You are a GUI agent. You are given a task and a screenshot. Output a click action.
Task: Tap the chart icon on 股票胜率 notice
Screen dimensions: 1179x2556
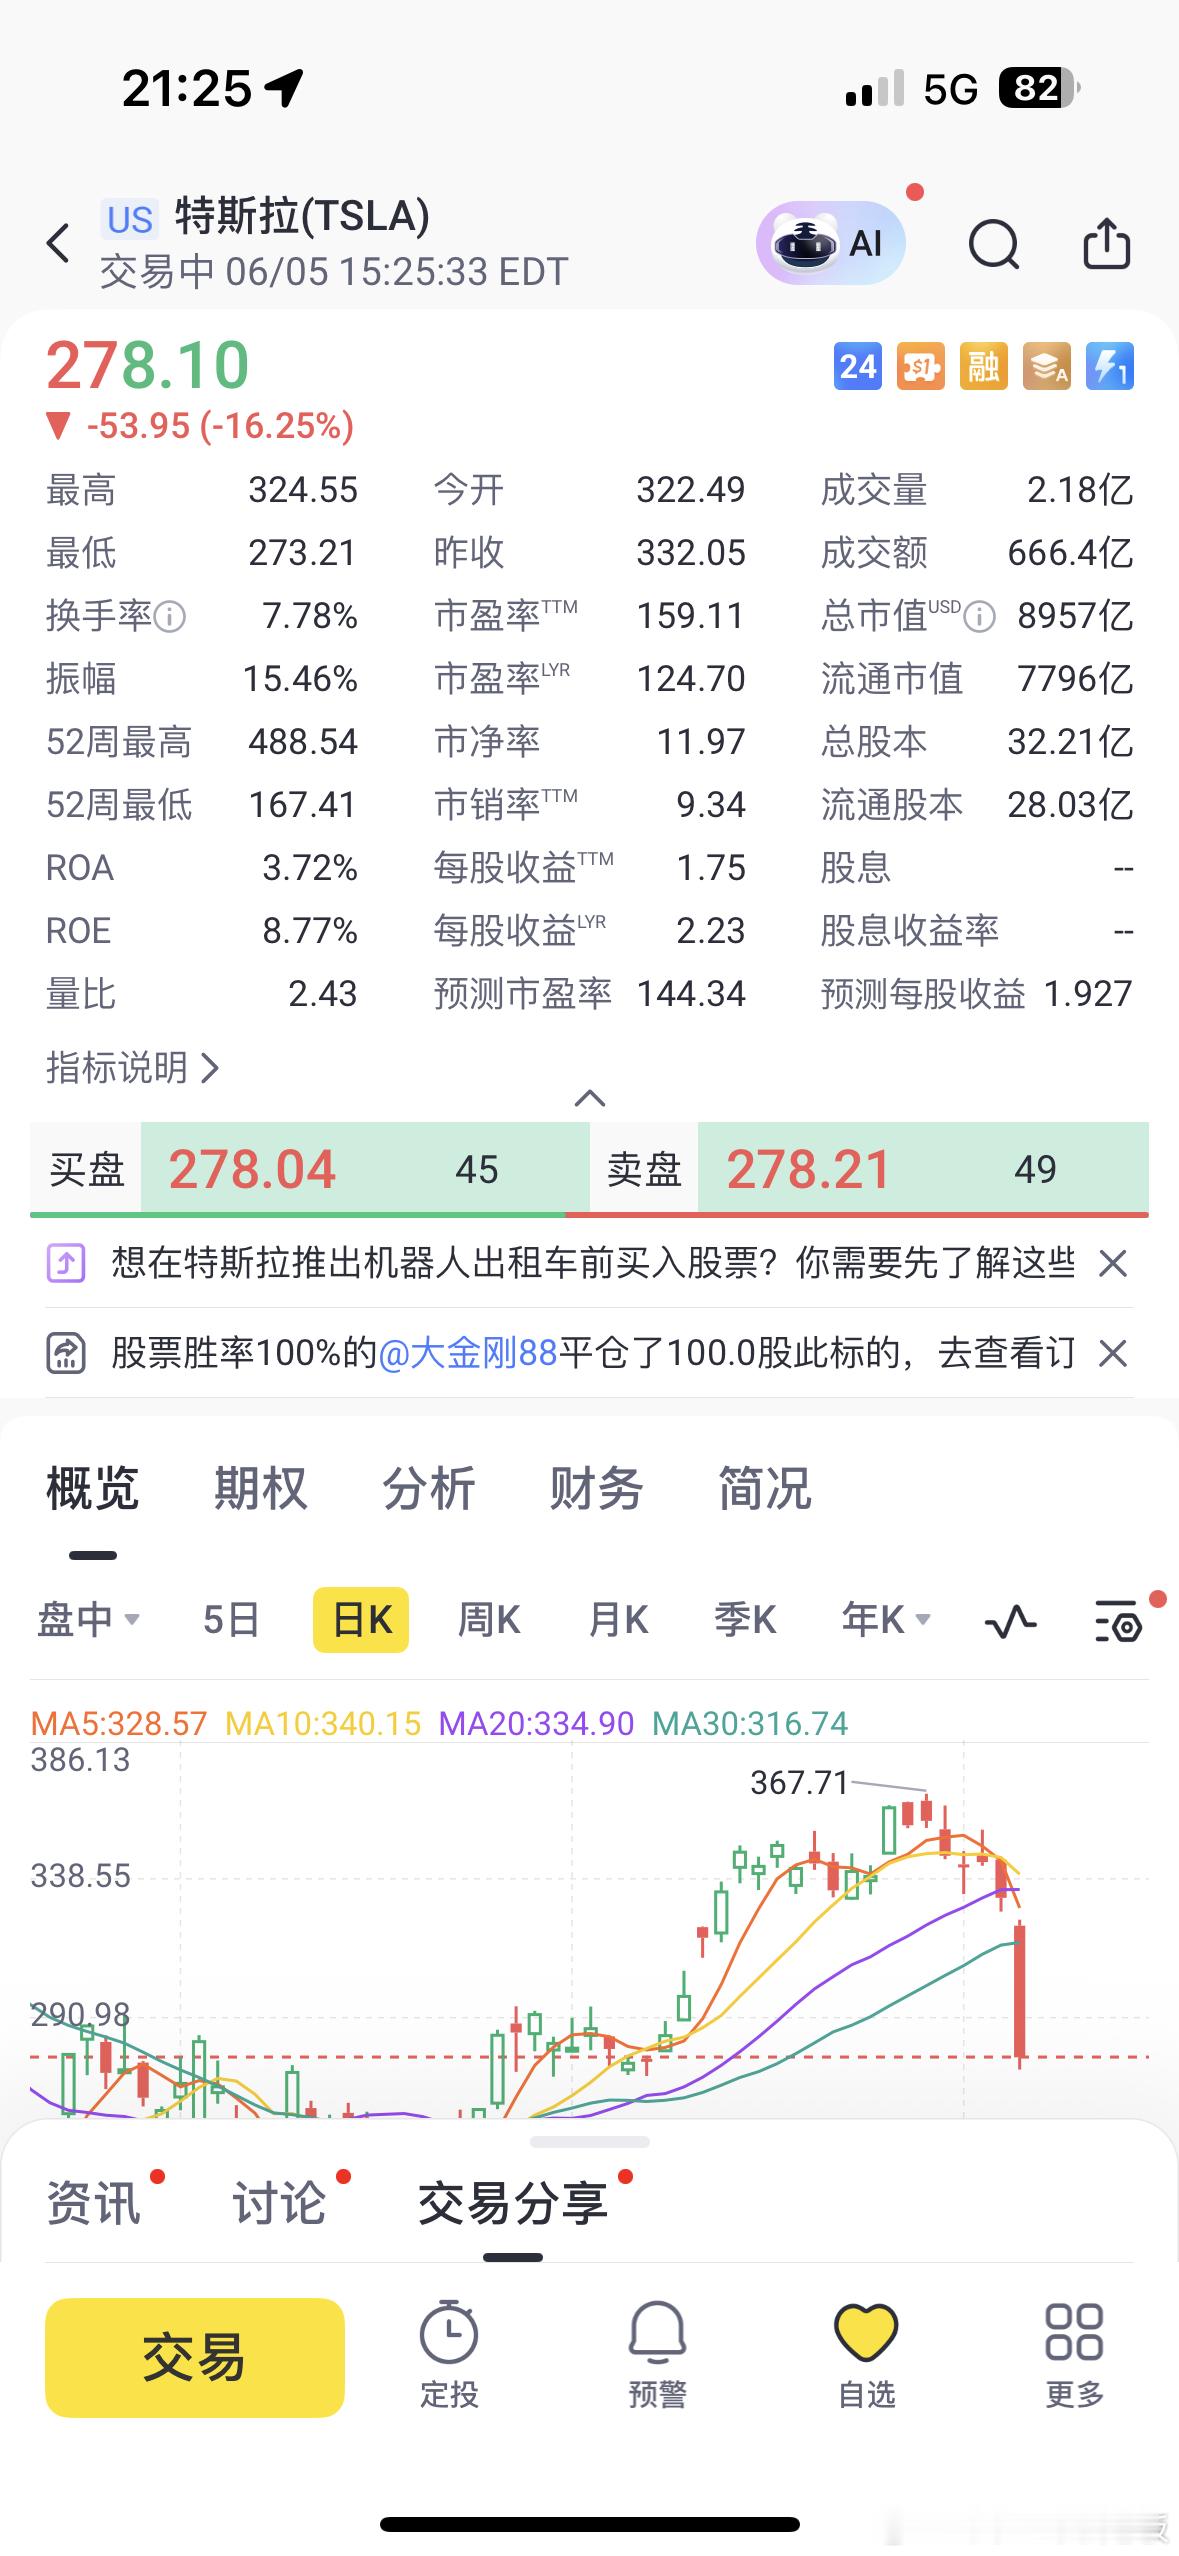tap(66, 1354)
